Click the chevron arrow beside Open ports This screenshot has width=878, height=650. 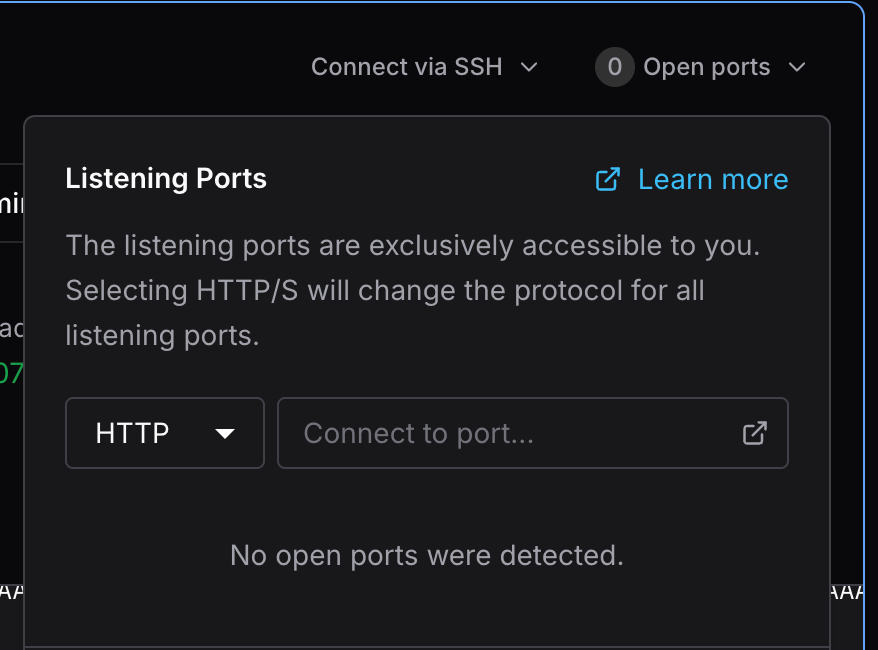click(x=797, y=67)
